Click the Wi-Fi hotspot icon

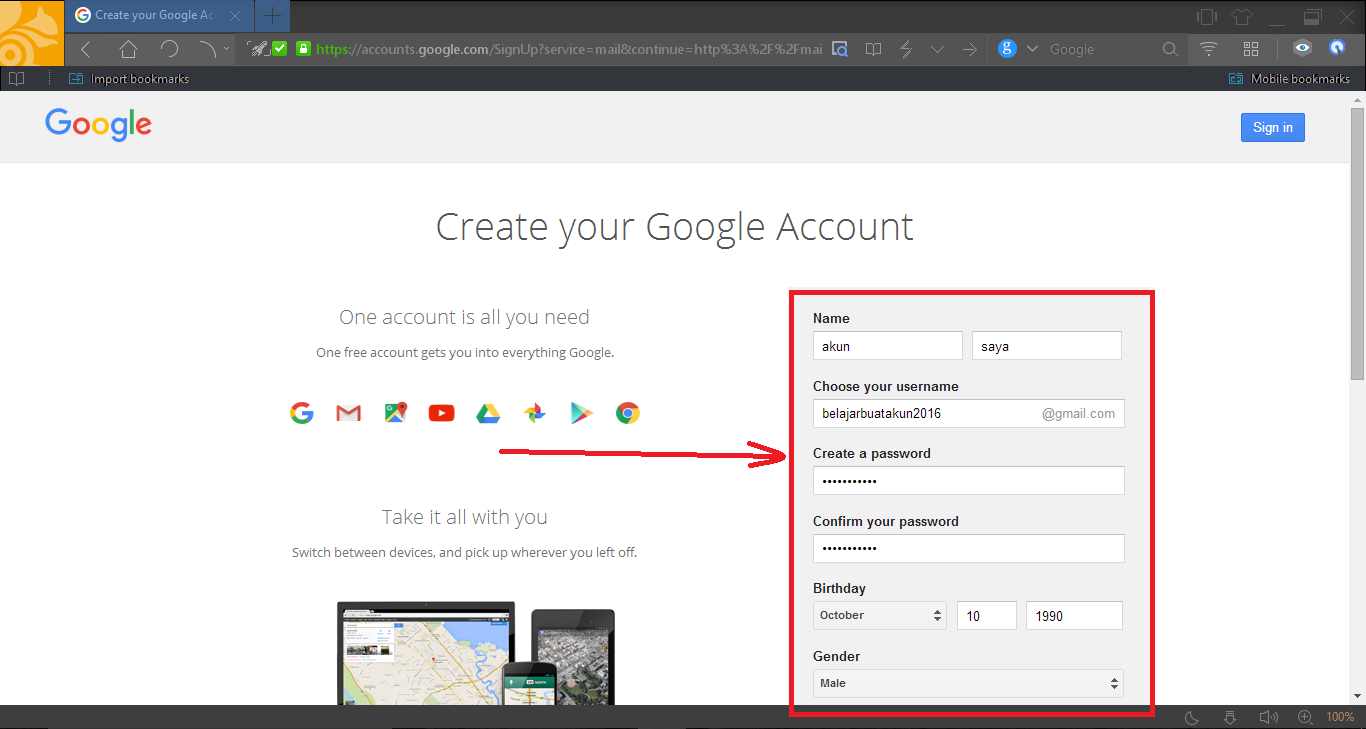[x=1209, y=49]
